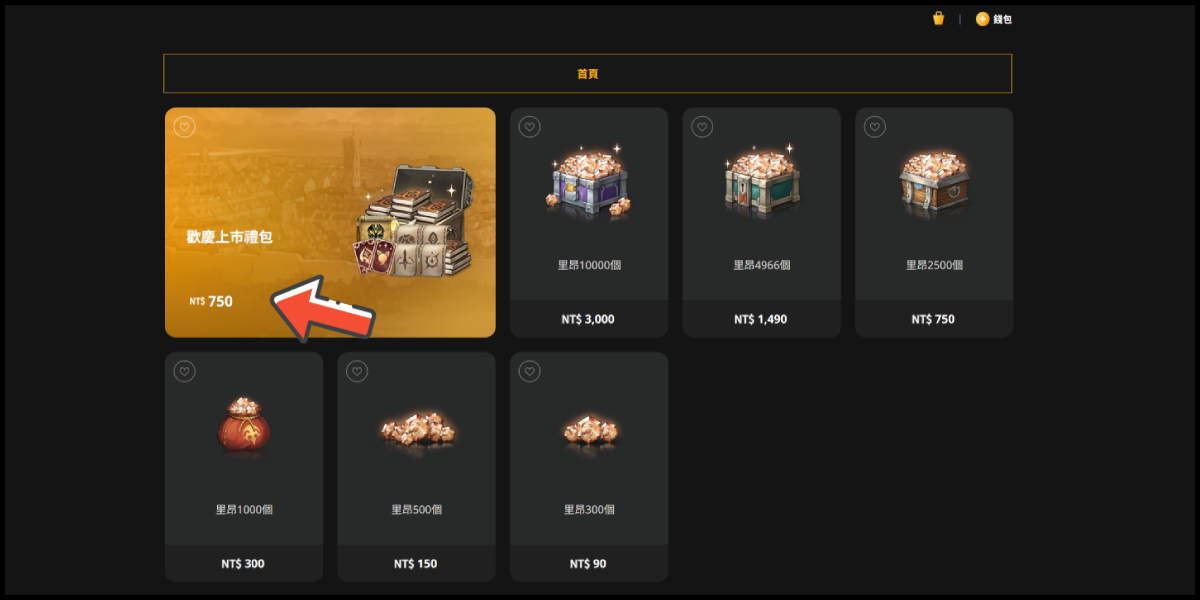Open the 錢包 wallet link
This screenshot has width=1200, height=600.
1002,19
